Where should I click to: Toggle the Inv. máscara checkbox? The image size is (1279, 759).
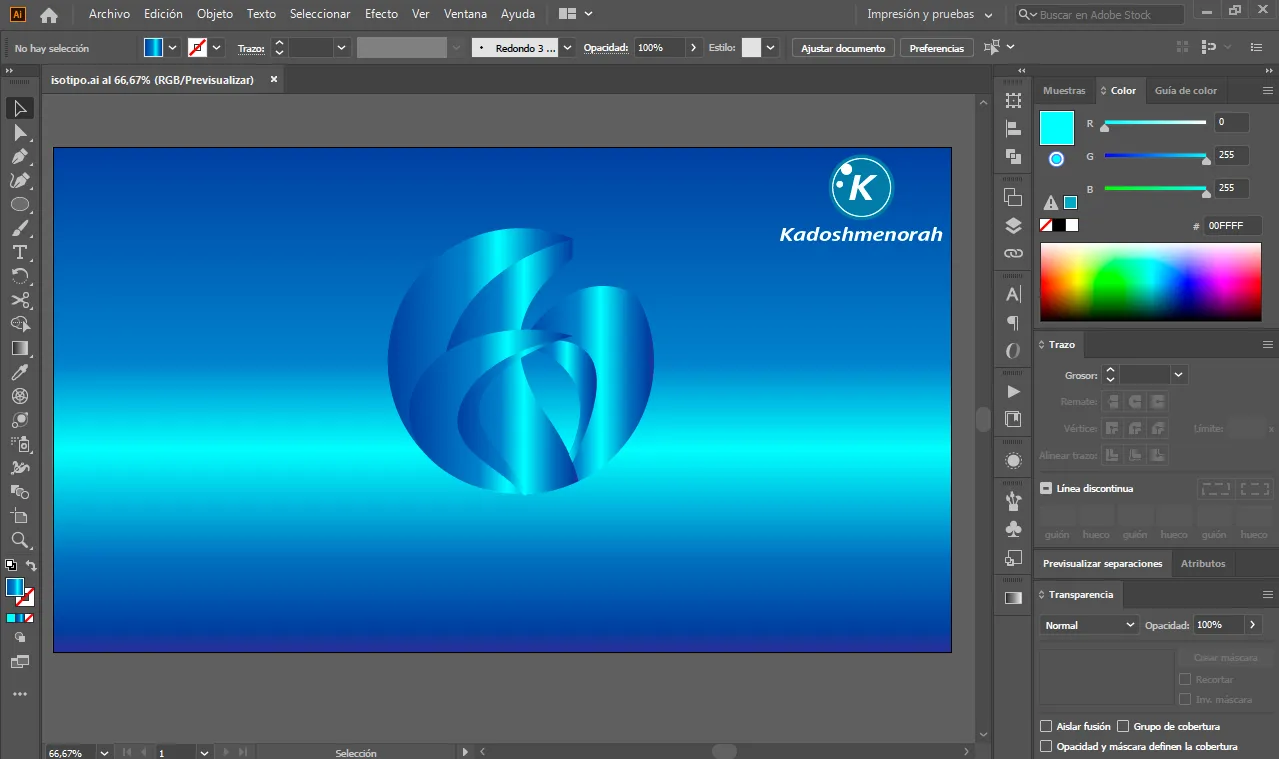pos(1185,699)
